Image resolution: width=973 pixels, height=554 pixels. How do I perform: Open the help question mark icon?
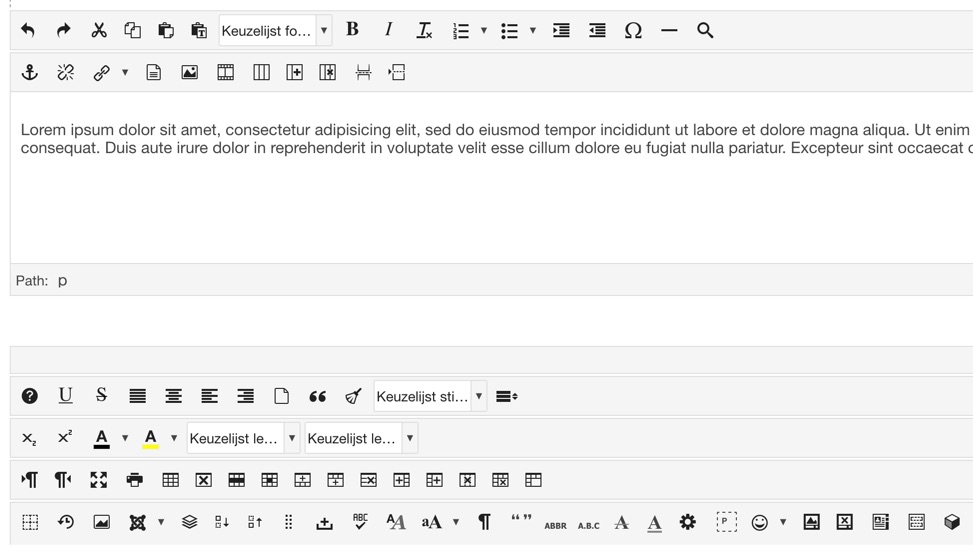pos(30,396)
